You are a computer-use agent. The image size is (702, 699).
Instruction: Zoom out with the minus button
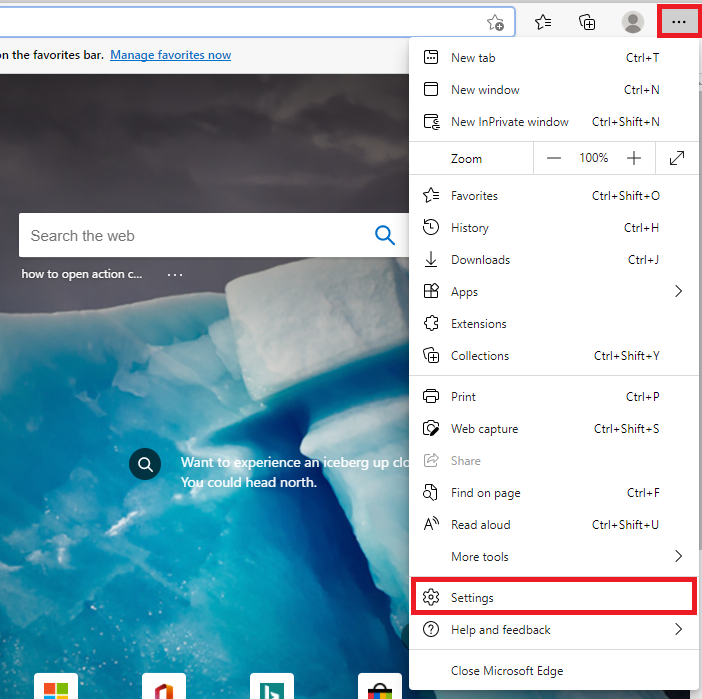[x=554, y=158]
